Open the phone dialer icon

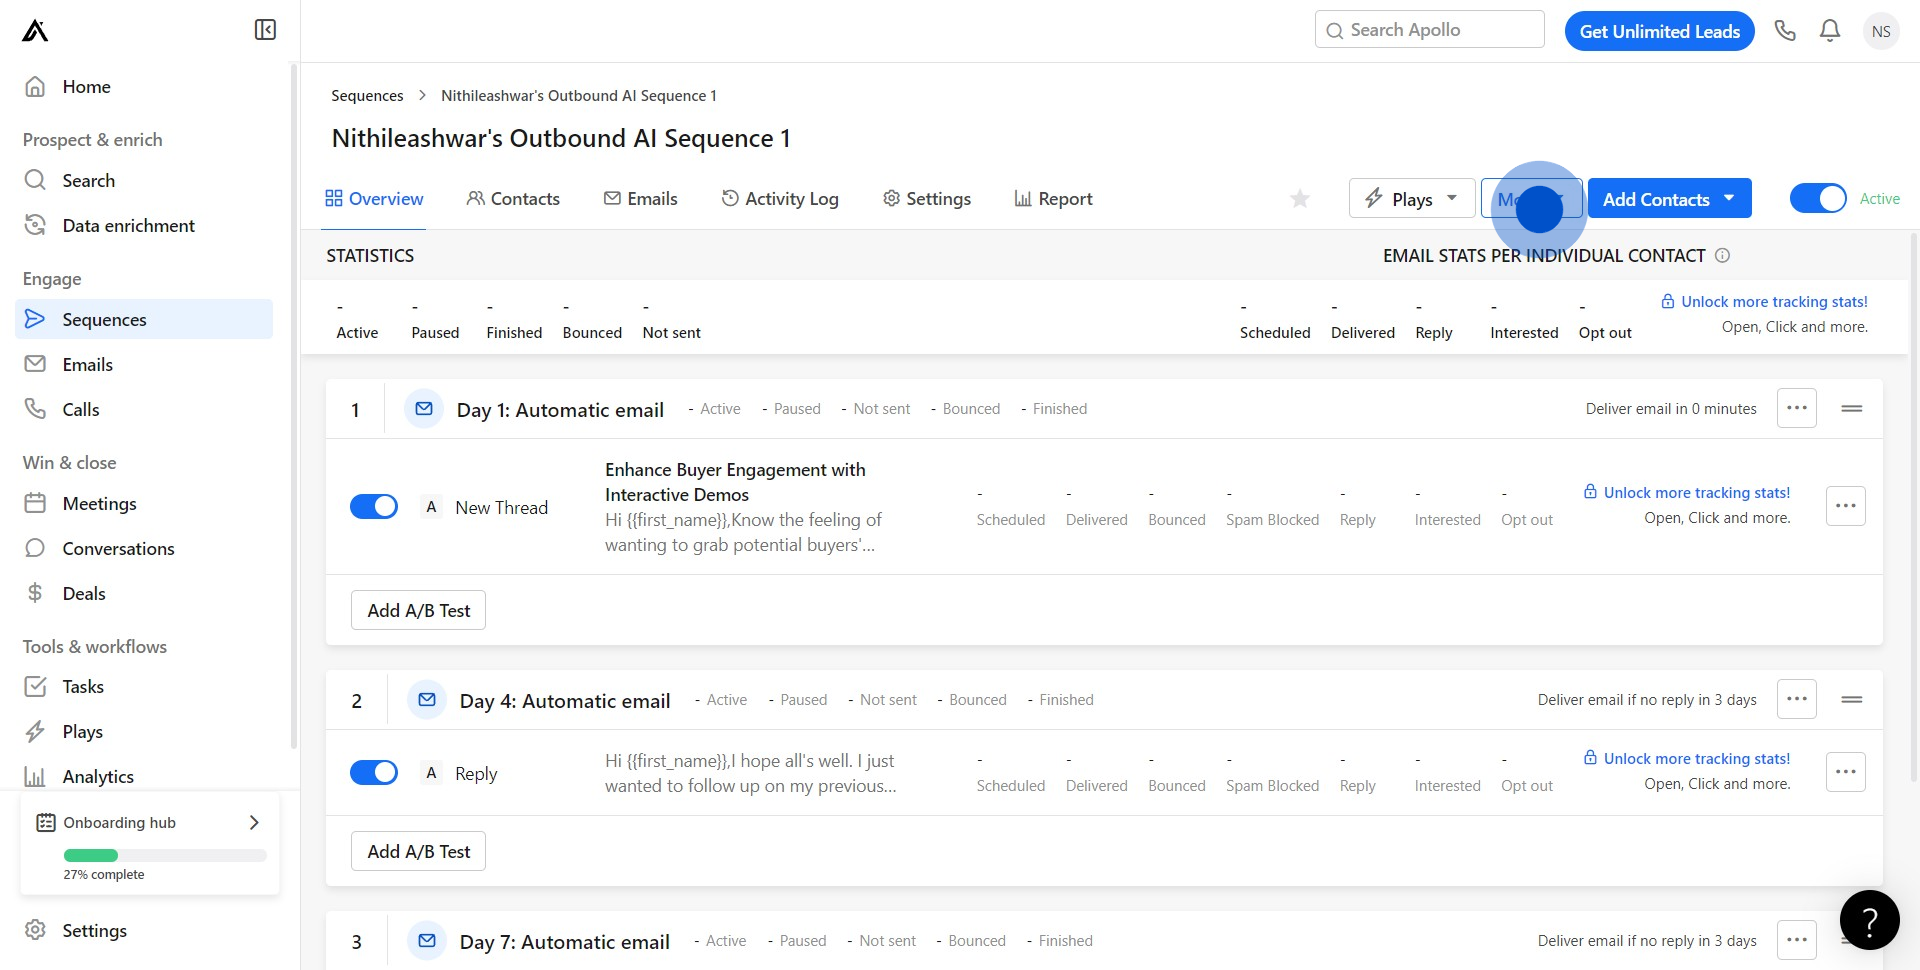[x=1785, y=31]
